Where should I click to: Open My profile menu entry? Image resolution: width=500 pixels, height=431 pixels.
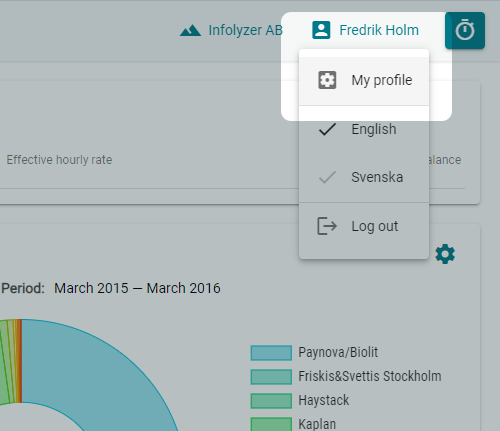[364, 80]
